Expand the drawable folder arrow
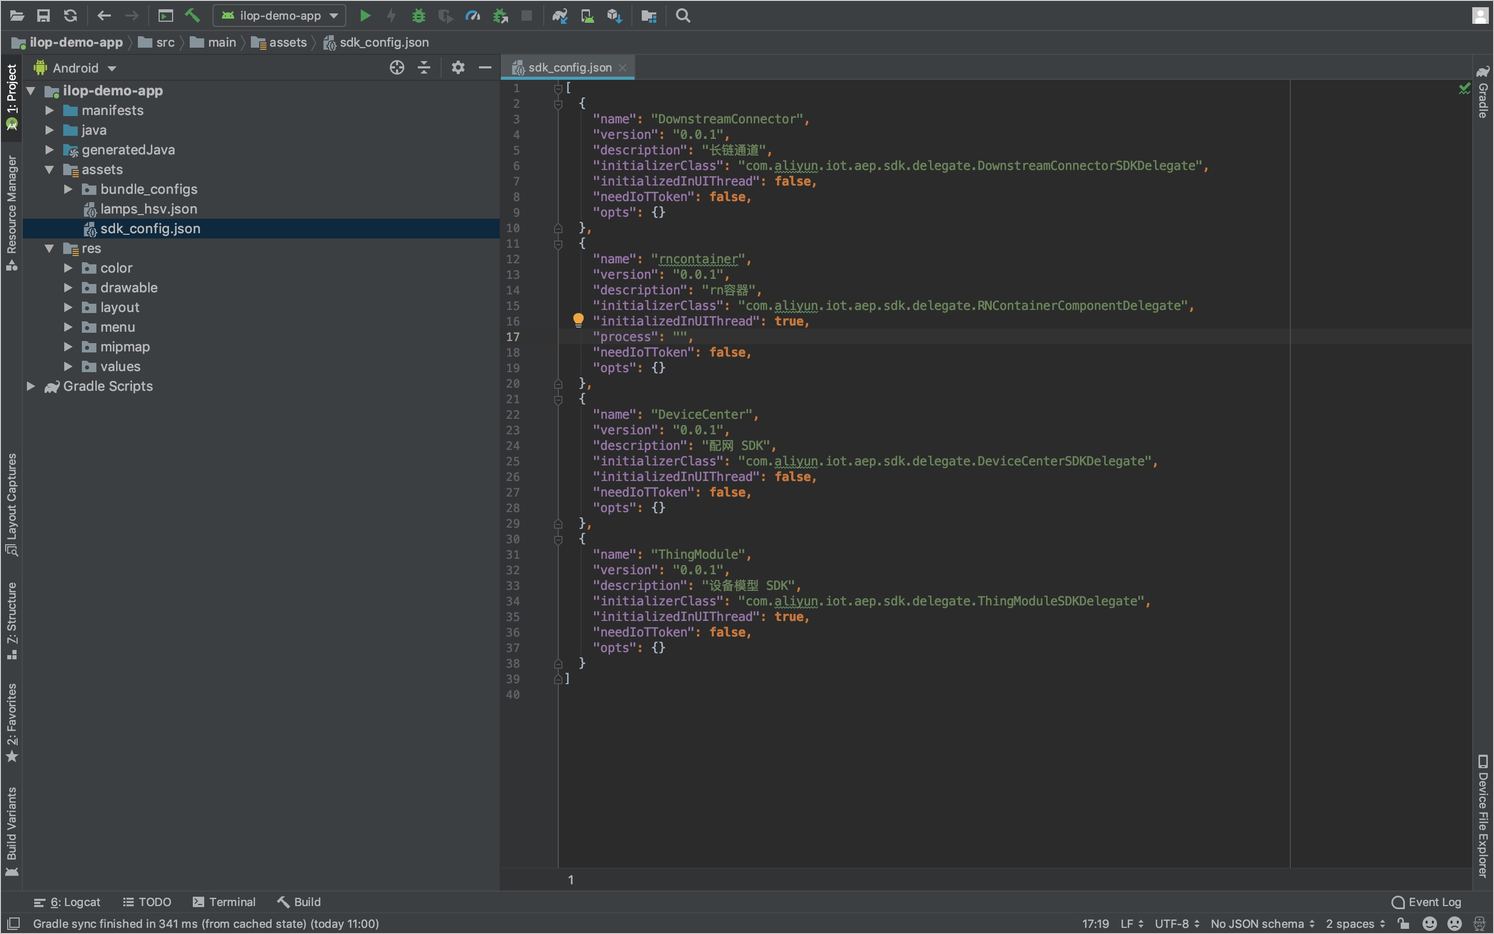Viewport: 1494px width, 934px height. tap(68, 288)
